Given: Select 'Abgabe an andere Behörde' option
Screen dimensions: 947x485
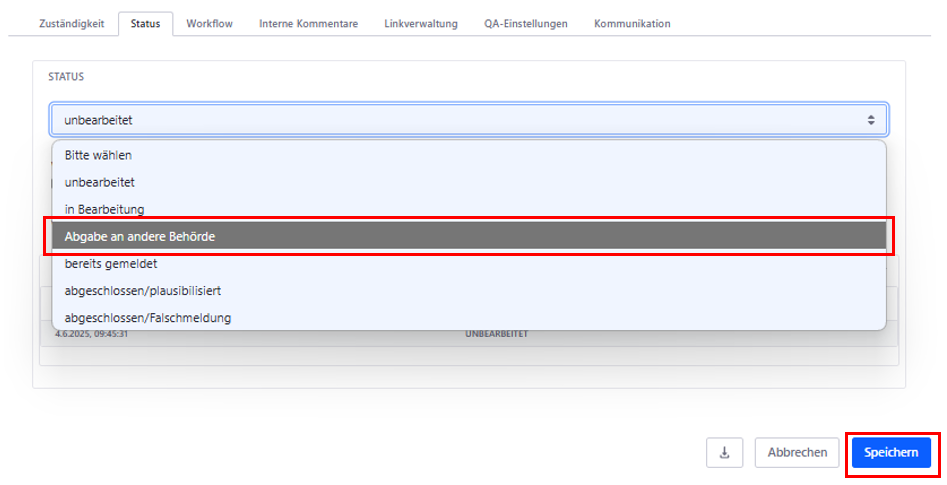Looking at the screenshot, I should tap(469, 236).
